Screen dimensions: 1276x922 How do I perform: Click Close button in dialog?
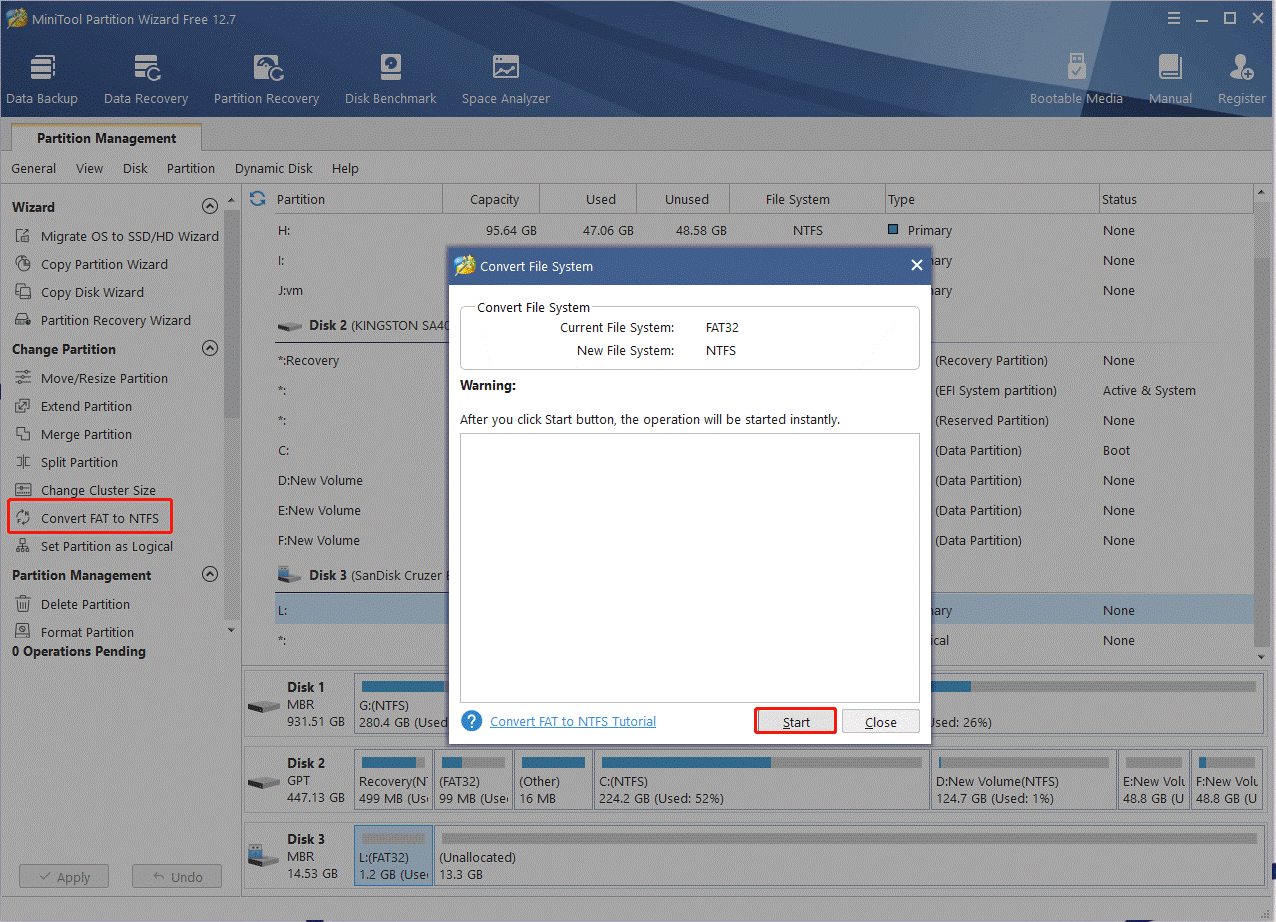(x=881, y=721)
